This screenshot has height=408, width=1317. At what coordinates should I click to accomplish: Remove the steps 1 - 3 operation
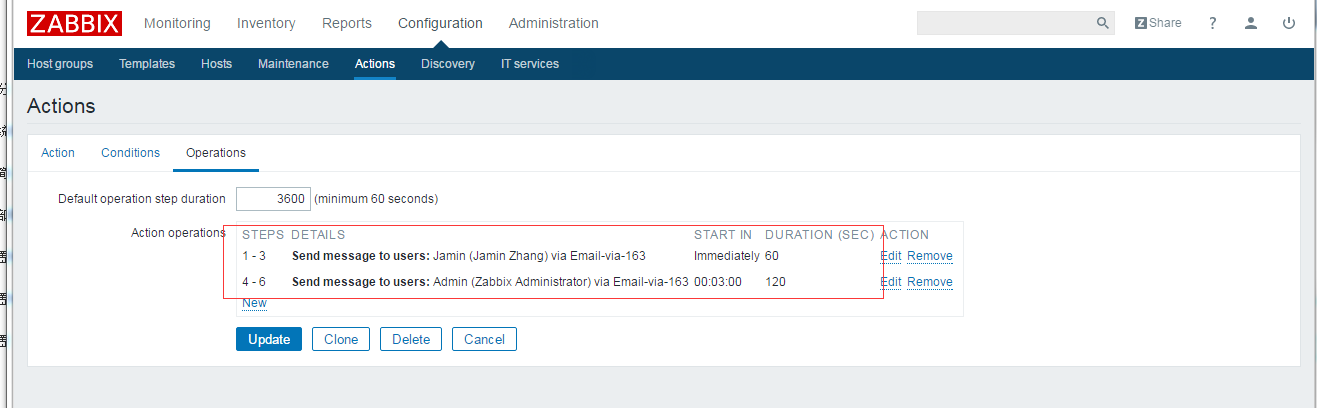tap(930, 256)
